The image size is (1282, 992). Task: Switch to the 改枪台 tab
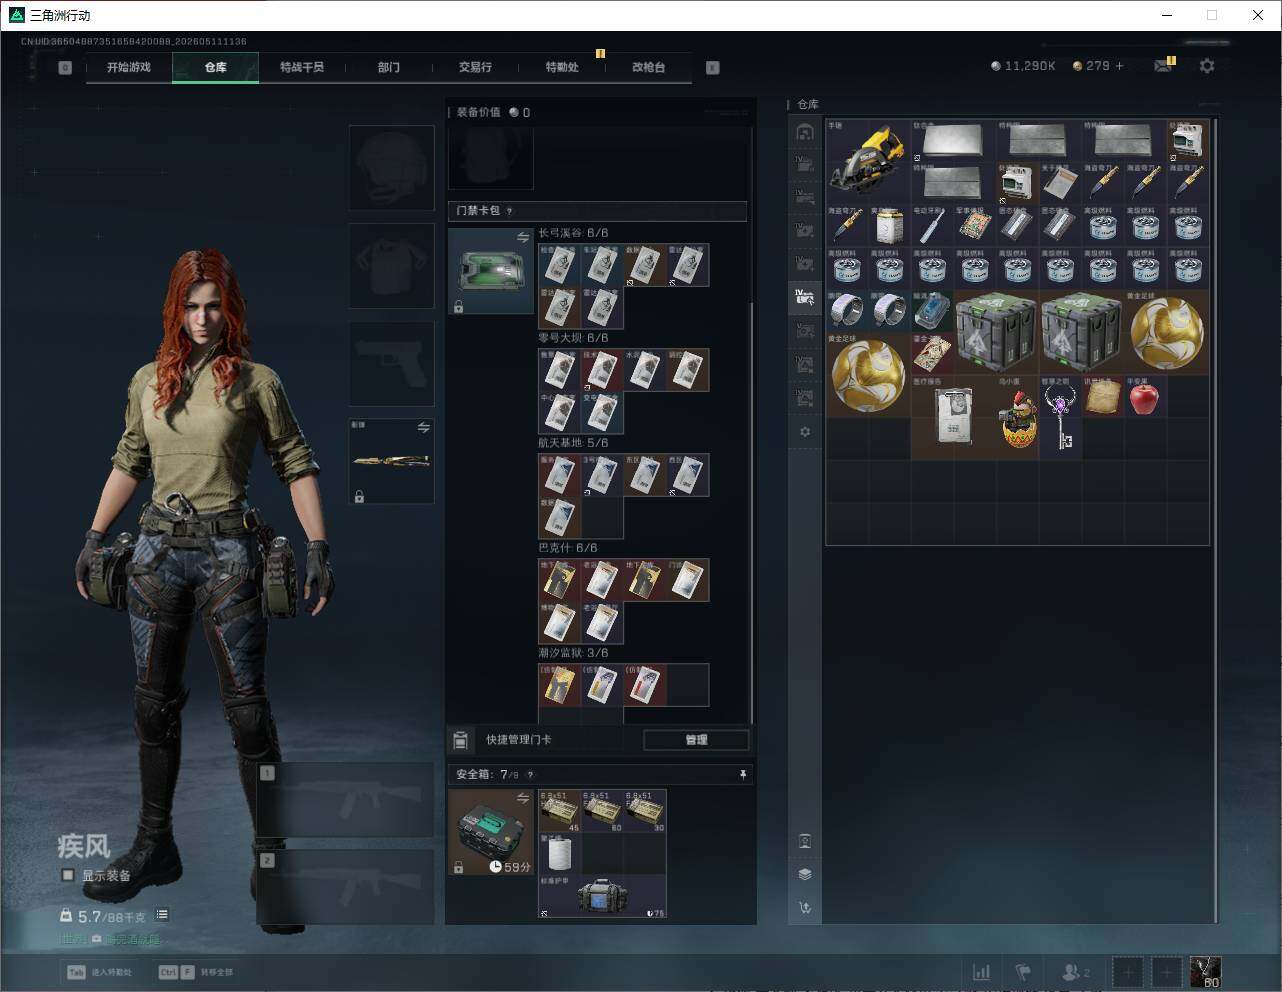[648, 67]
